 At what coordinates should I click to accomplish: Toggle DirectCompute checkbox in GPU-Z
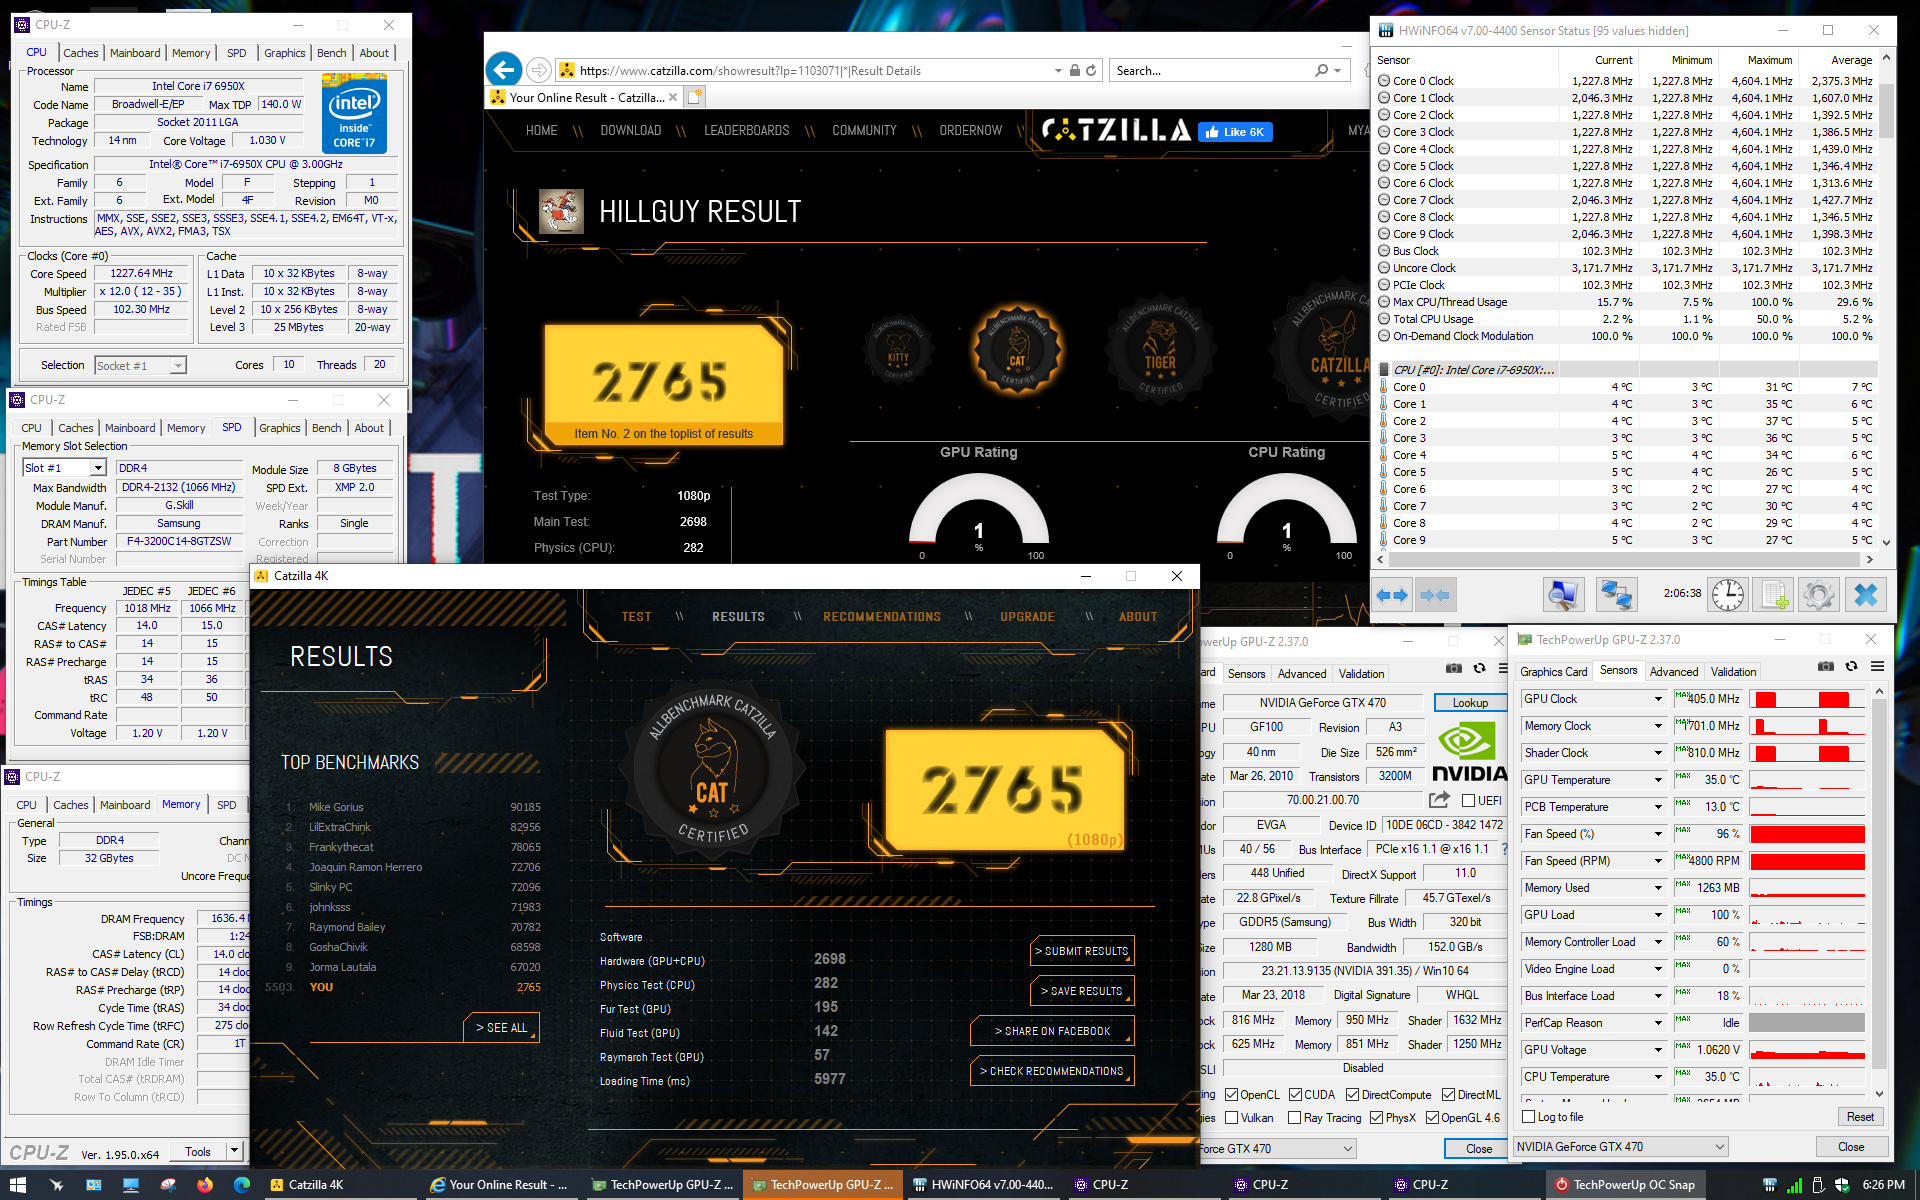pyautogui.click(x=1352, y=1095)
